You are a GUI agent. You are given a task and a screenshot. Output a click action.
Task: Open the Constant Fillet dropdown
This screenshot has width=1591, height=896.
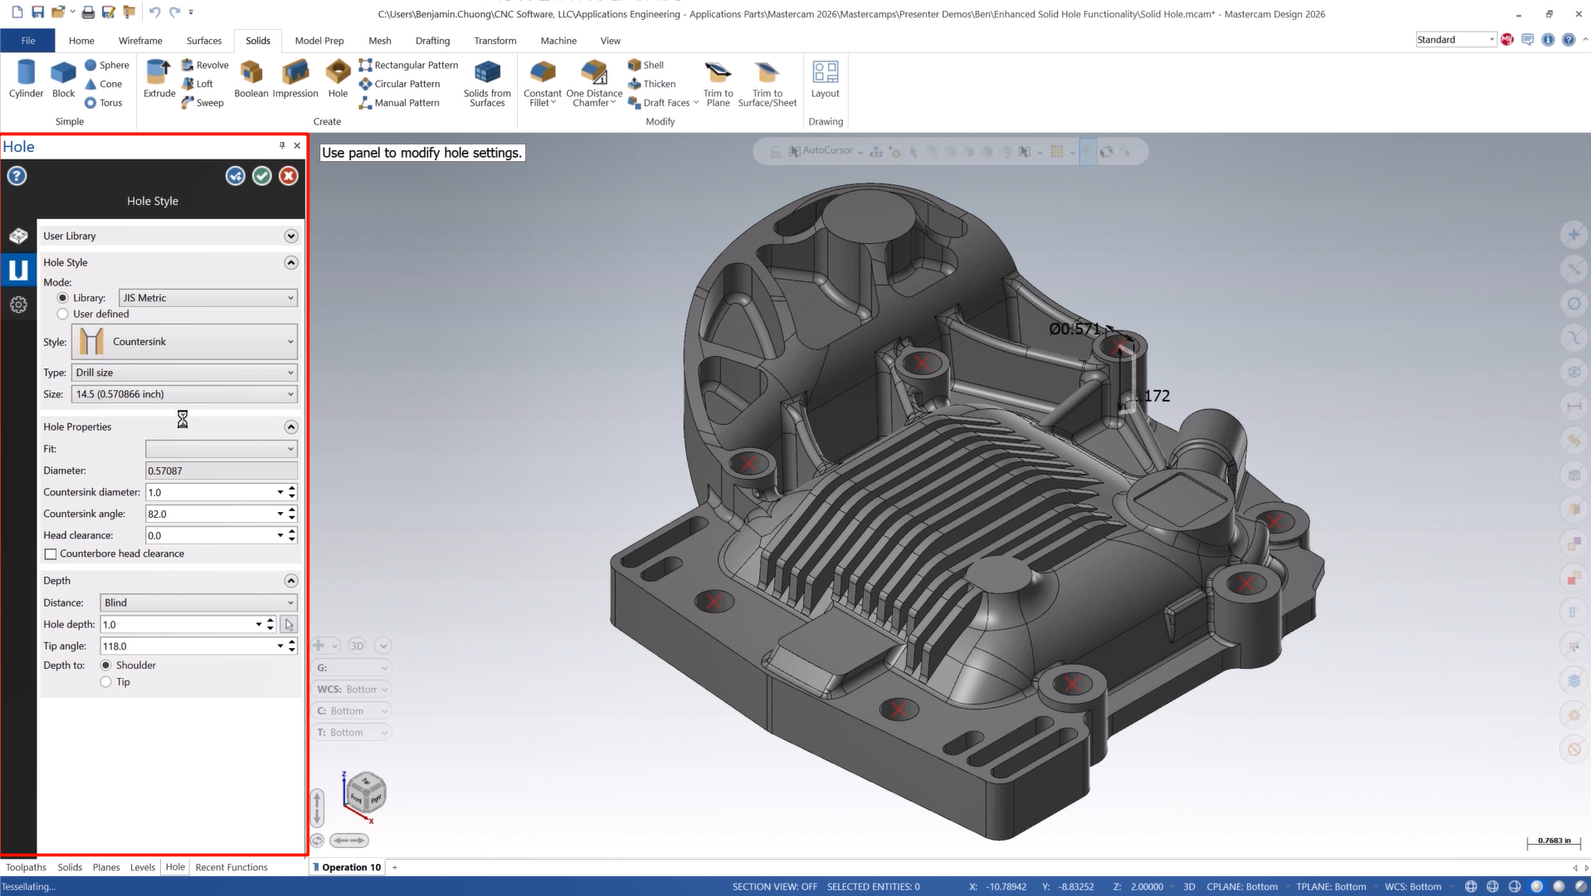pos(542,84)
